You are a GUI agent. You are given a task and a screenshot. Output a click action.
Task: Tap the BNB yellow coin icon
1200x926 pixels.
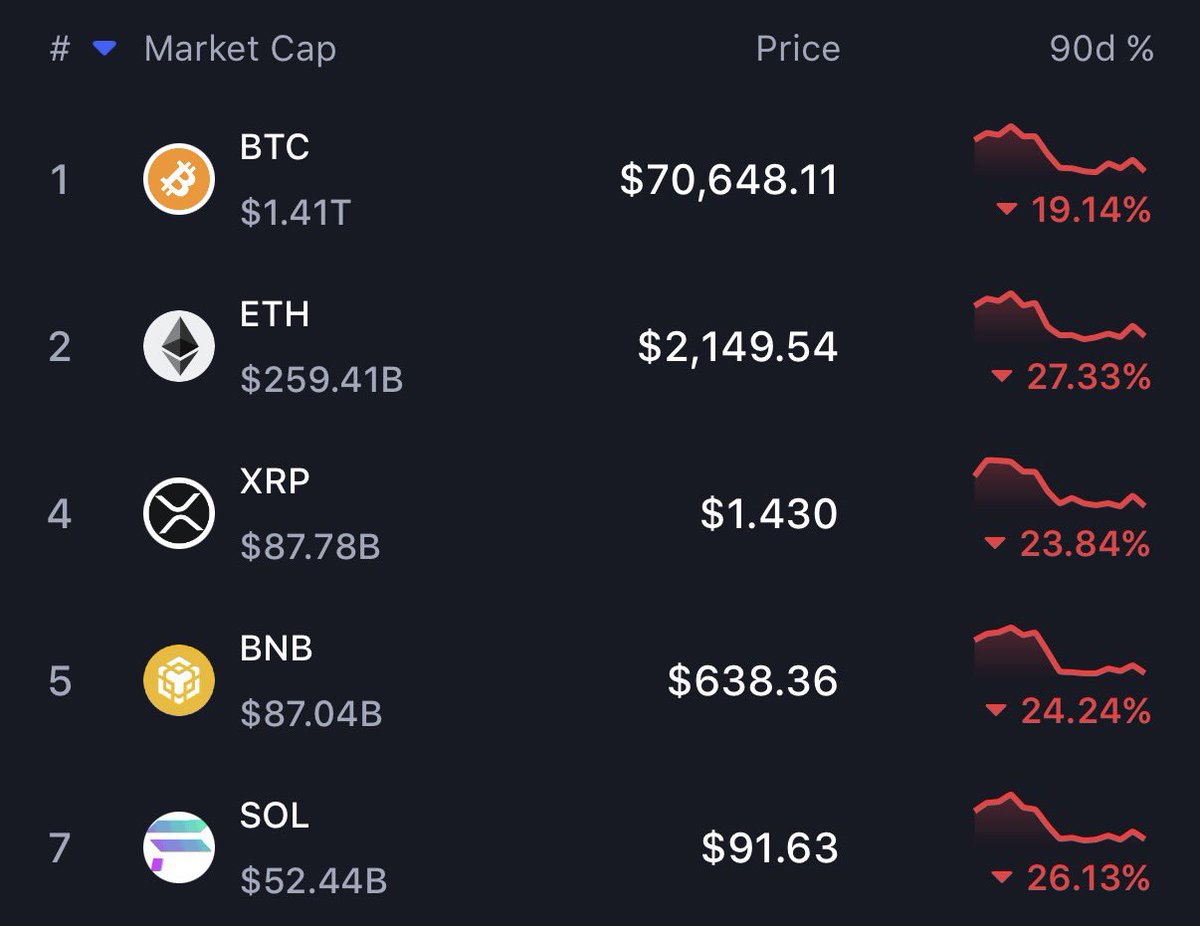(x=179, y=681)
